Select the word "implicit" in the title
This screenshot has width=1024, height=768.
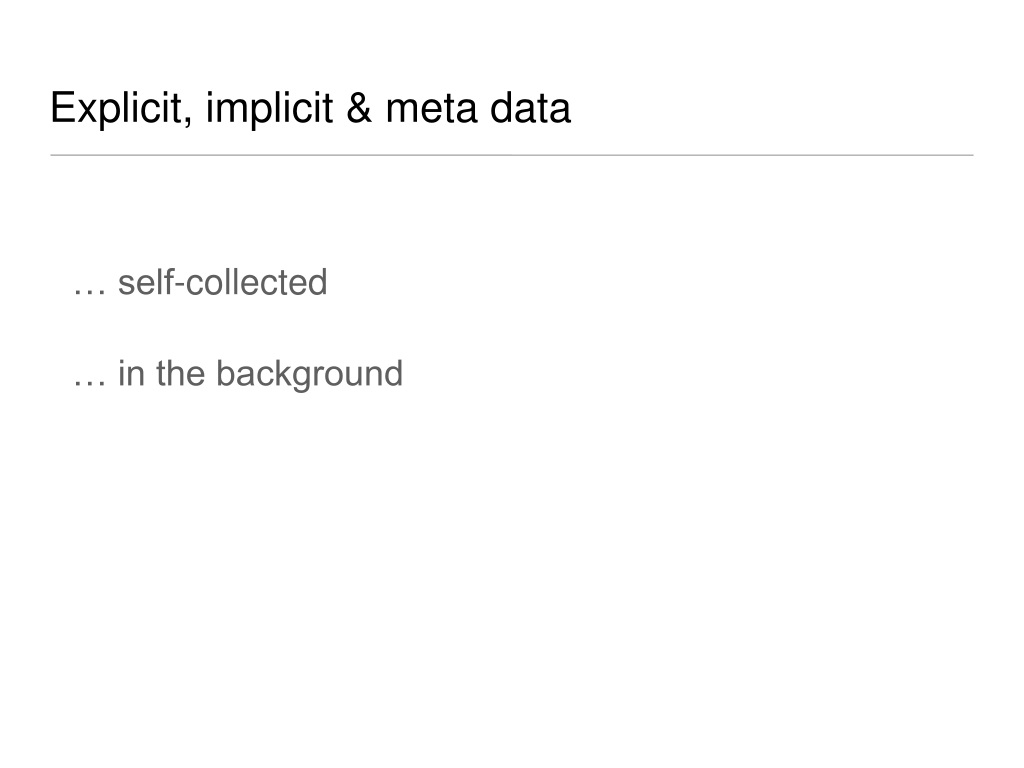point(269,108)
